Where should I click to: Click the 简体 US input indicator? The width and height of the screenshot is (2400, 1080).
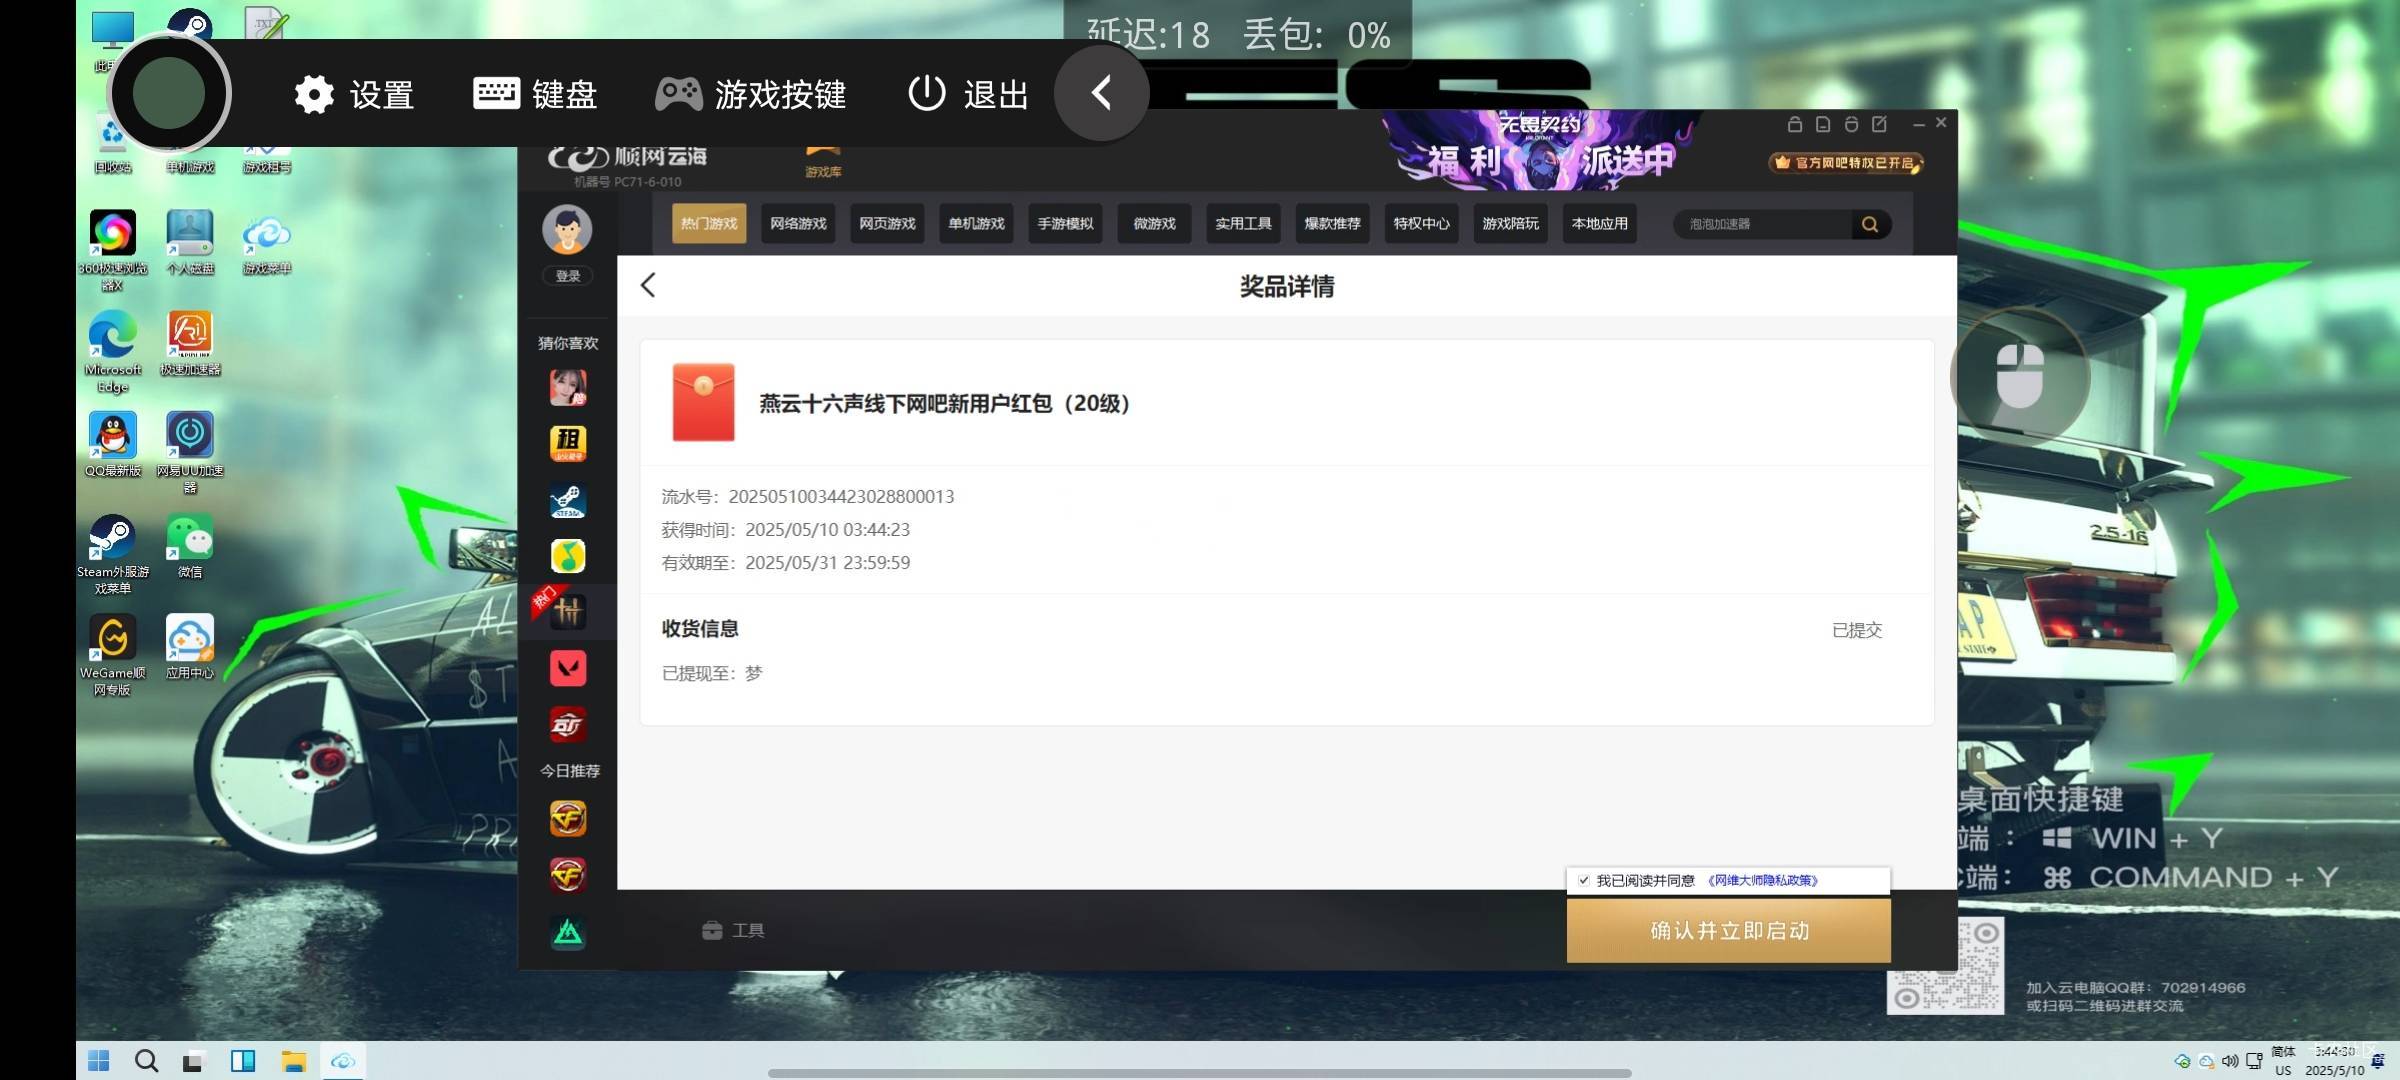(x=2283, y=1061)
